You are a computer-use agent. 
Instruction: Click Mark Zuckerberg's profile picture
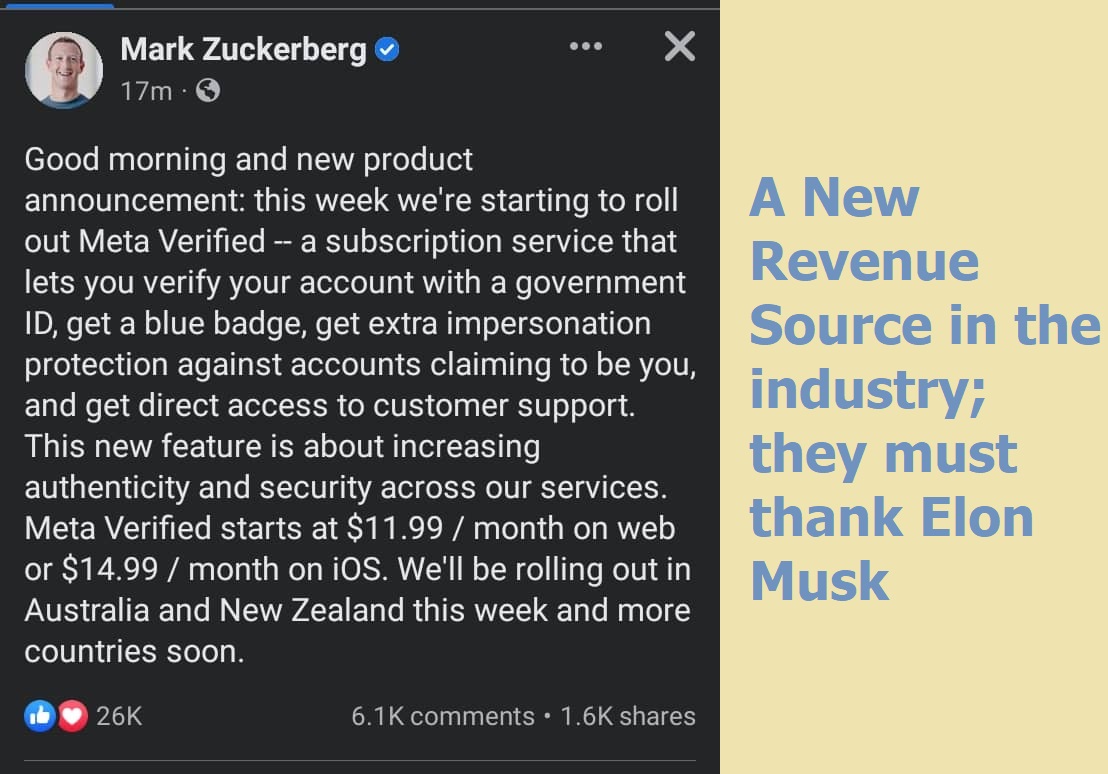click(x=64, y=70)
